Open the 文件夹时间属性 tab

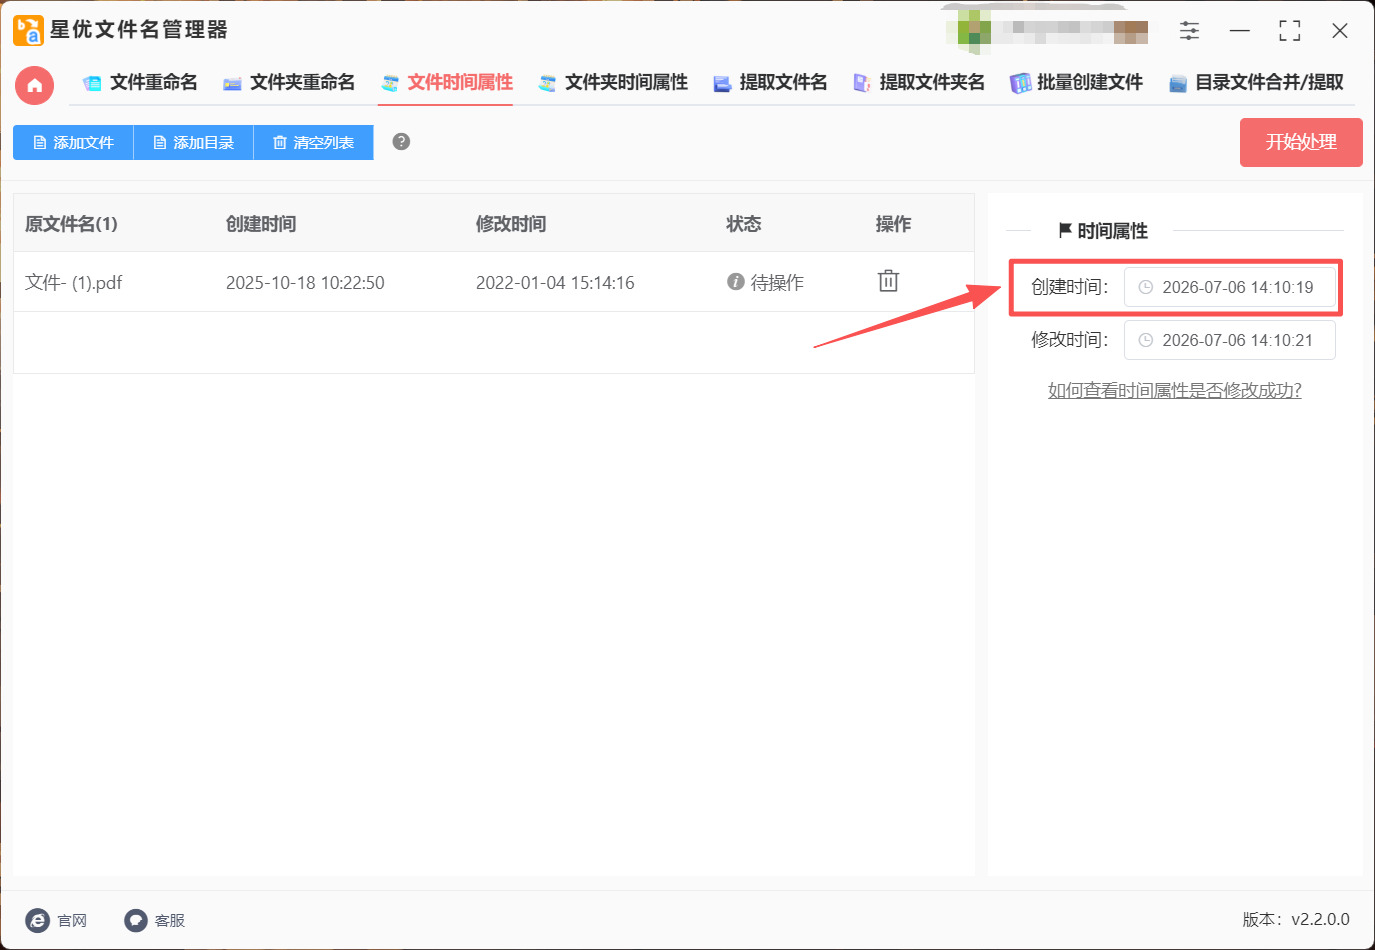(x=614, y=83)
